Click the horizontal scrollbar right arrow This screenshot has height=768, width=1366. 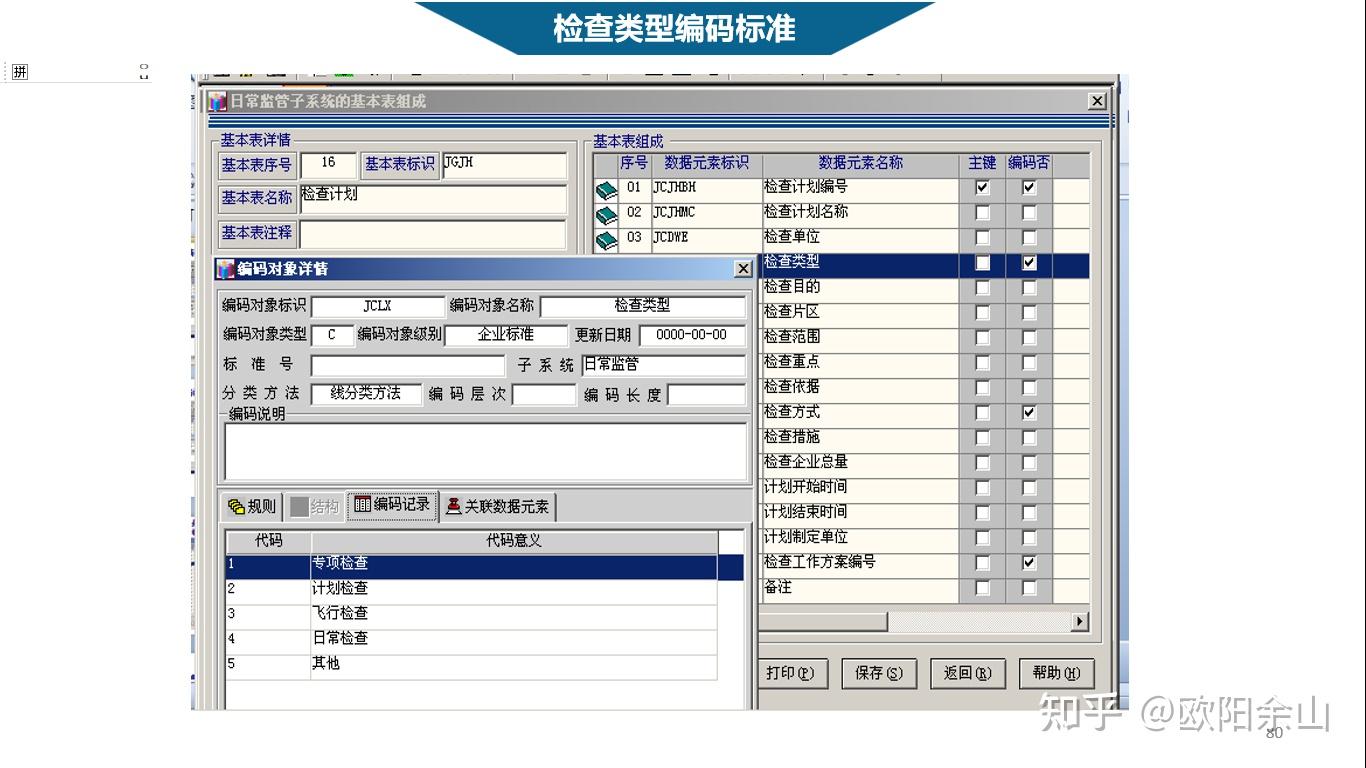tap(1081, 621)
